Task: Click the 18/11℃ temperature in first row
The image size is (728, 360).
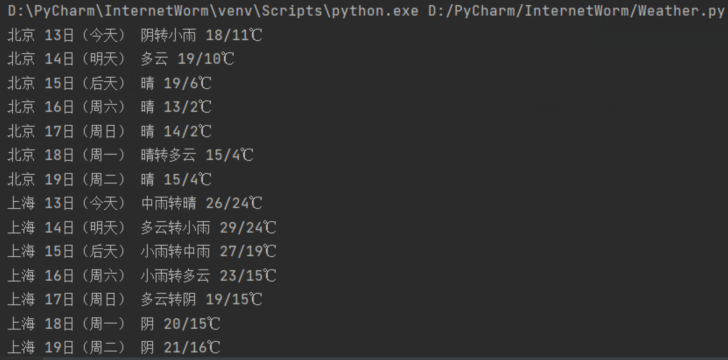Action: 234,35
